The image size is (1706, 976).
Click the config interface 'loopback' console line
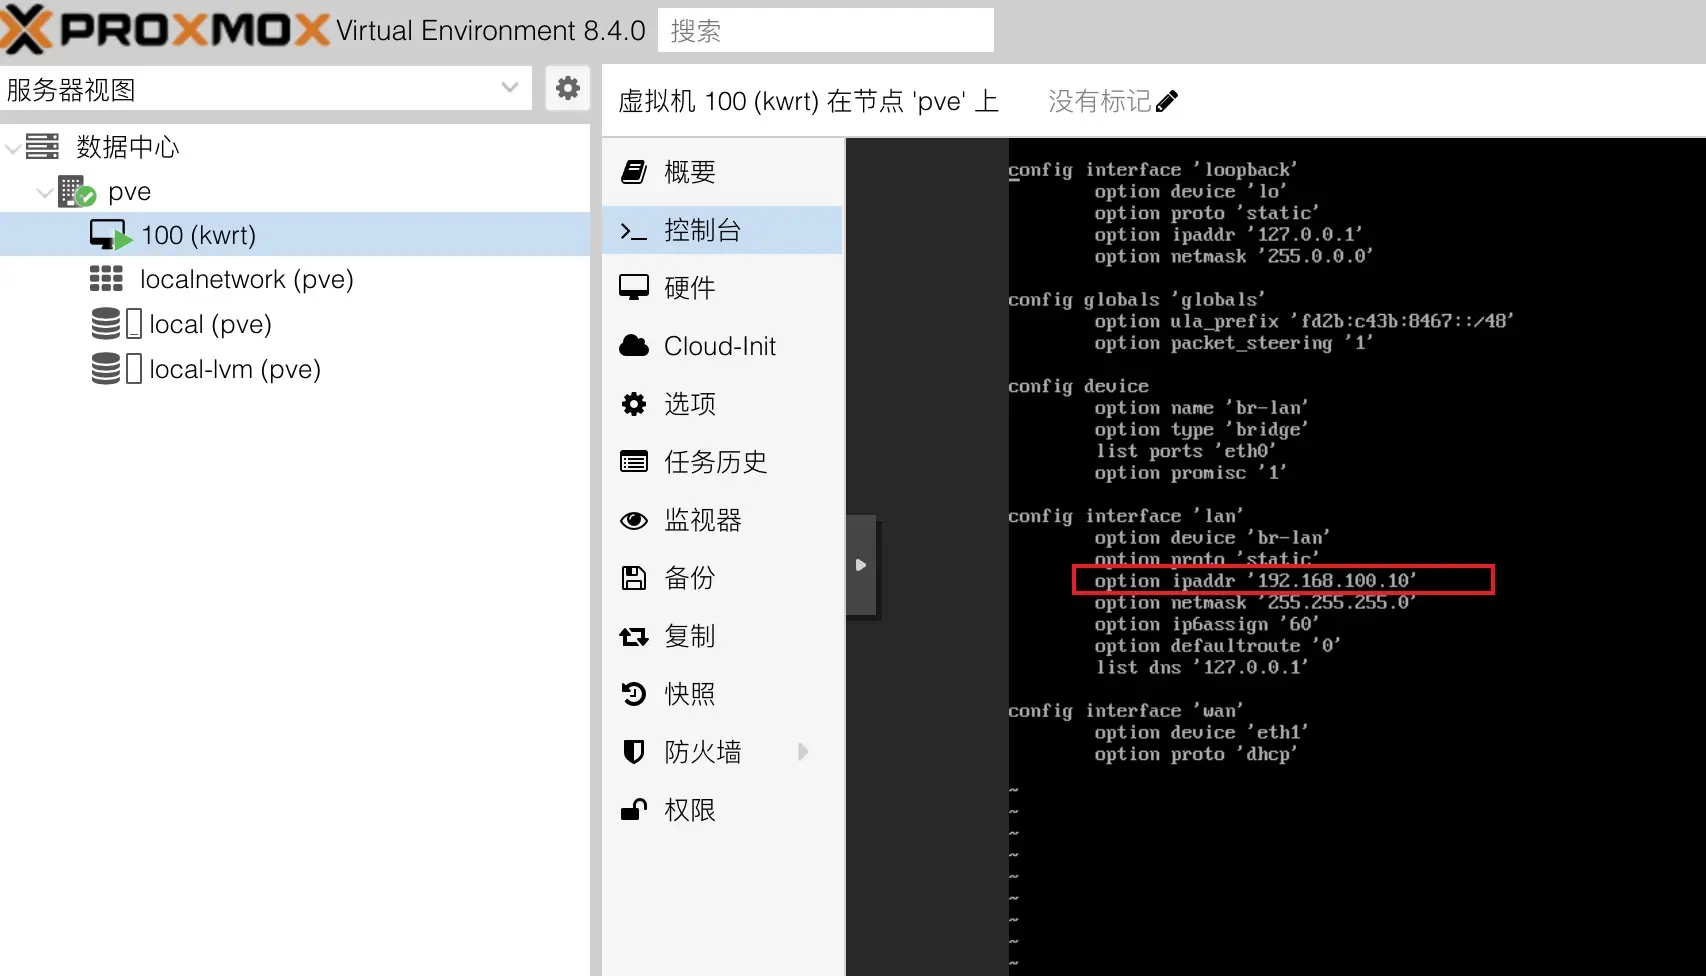coord(1153,170)
